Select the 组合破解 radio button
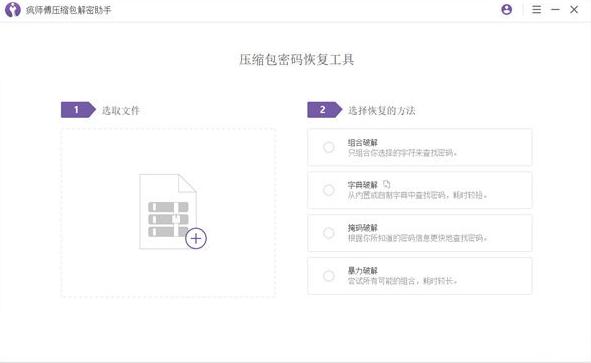 [x=329, y=147]
